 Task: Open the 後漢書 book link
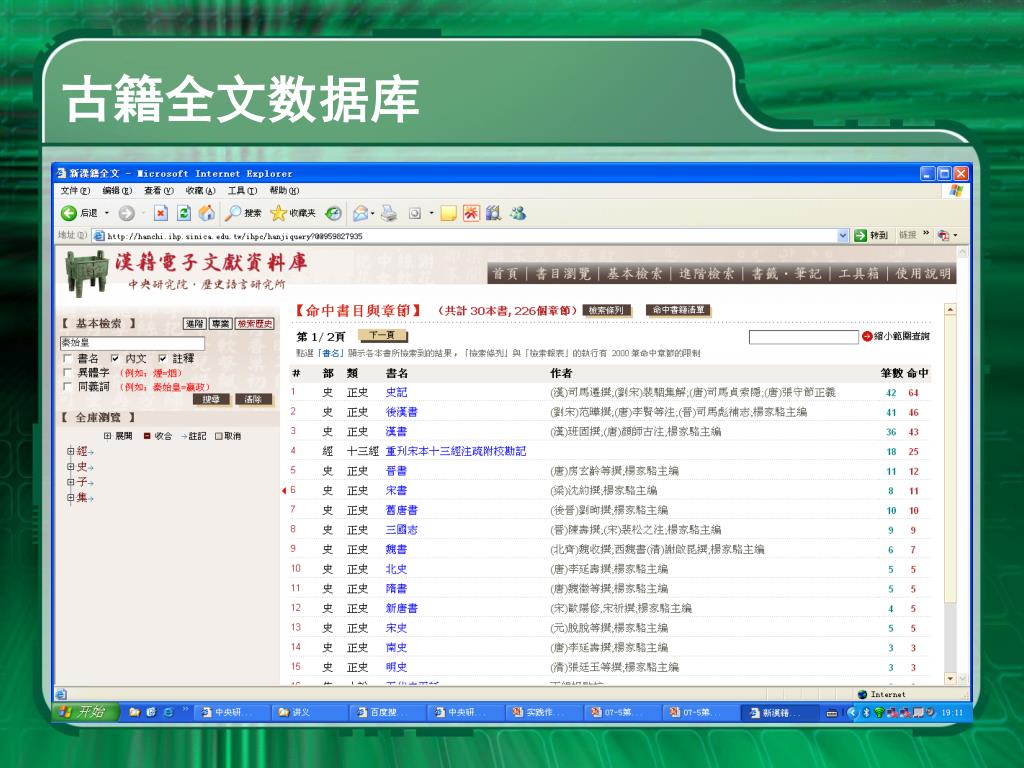tap(402, 412)
